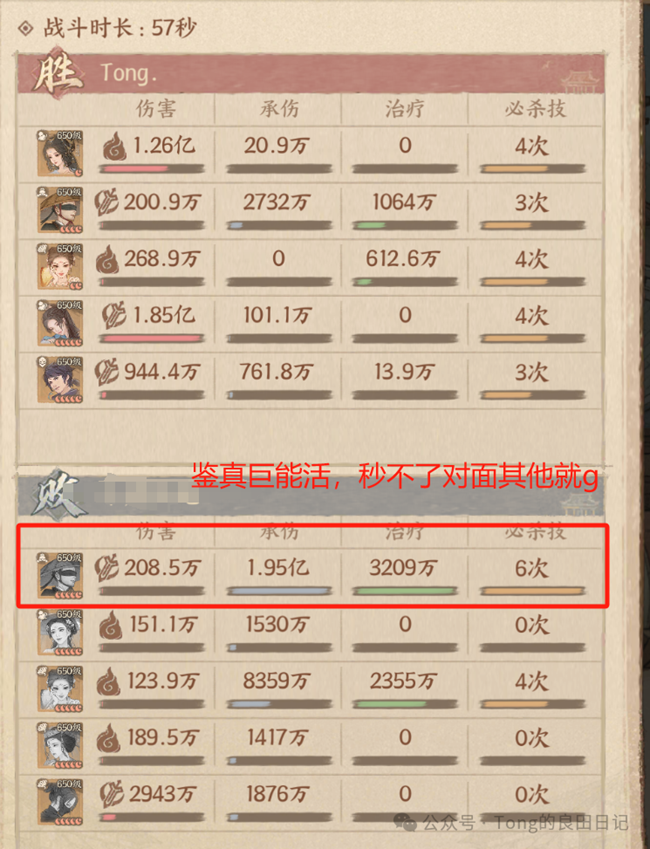The image size is (650, 849).
Task: Open the portrait of hero dealing 944.4万
Action: 60,379
